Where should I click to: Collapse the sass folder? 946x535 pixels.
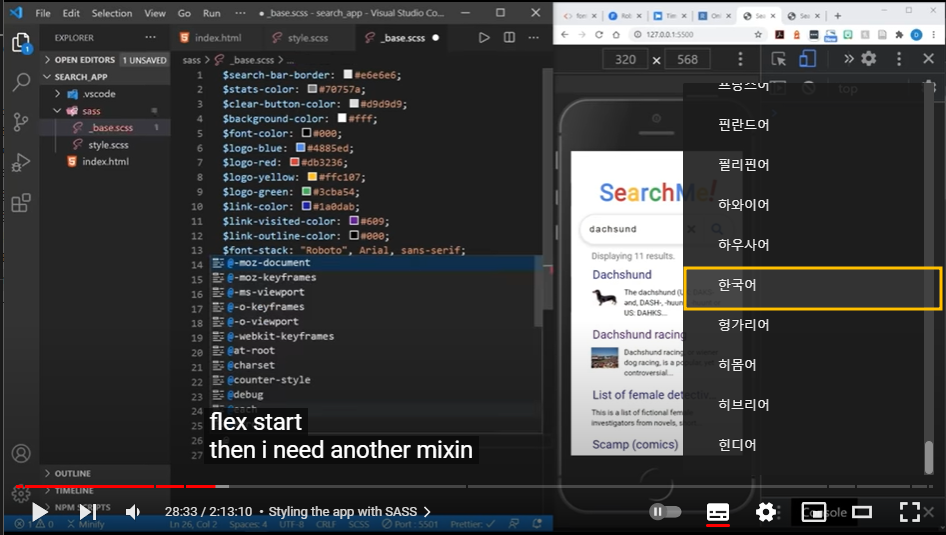pos(90,111)
